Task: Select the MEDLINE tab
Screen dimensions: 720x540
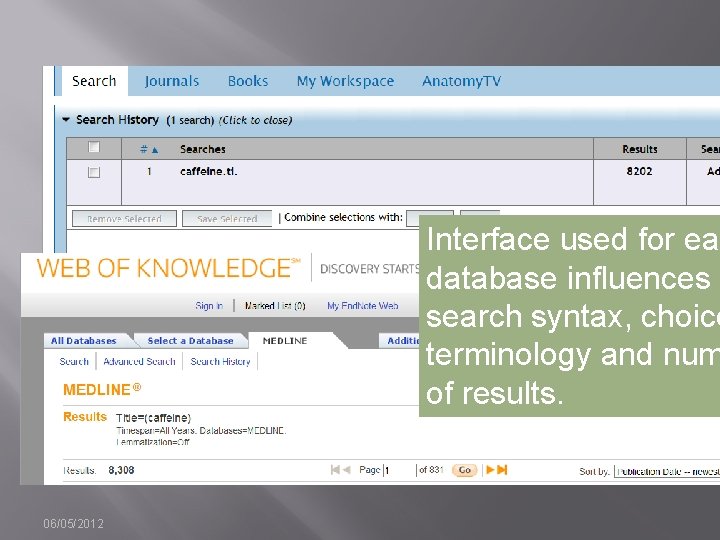Action: (x=285, y=341)
